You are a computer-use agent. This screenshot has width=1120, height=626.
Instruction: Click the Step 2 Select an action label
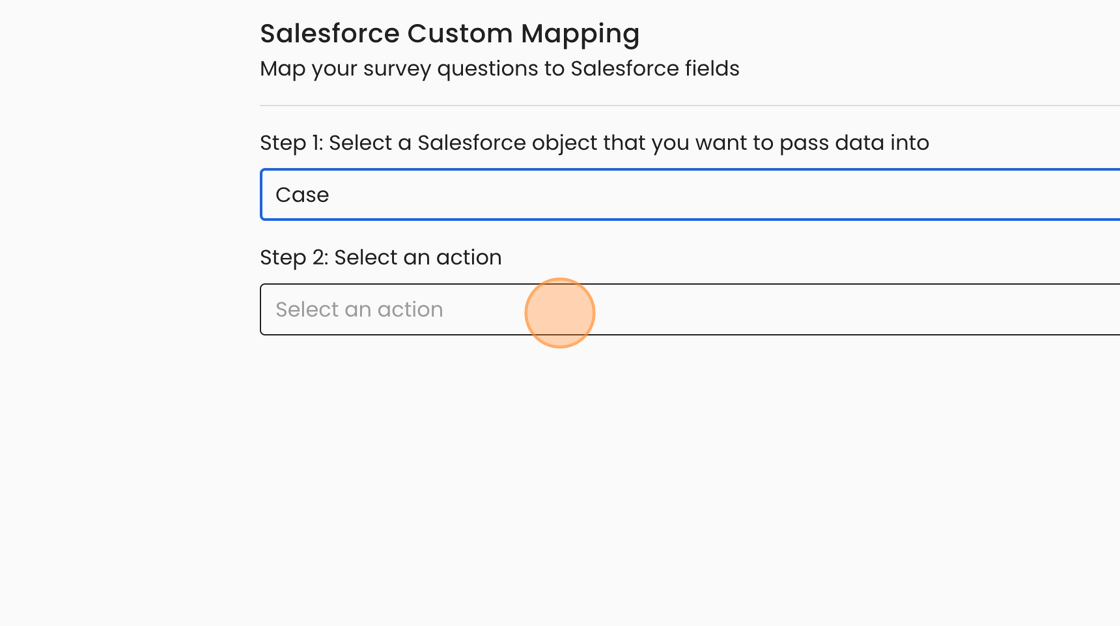(380, 257)
